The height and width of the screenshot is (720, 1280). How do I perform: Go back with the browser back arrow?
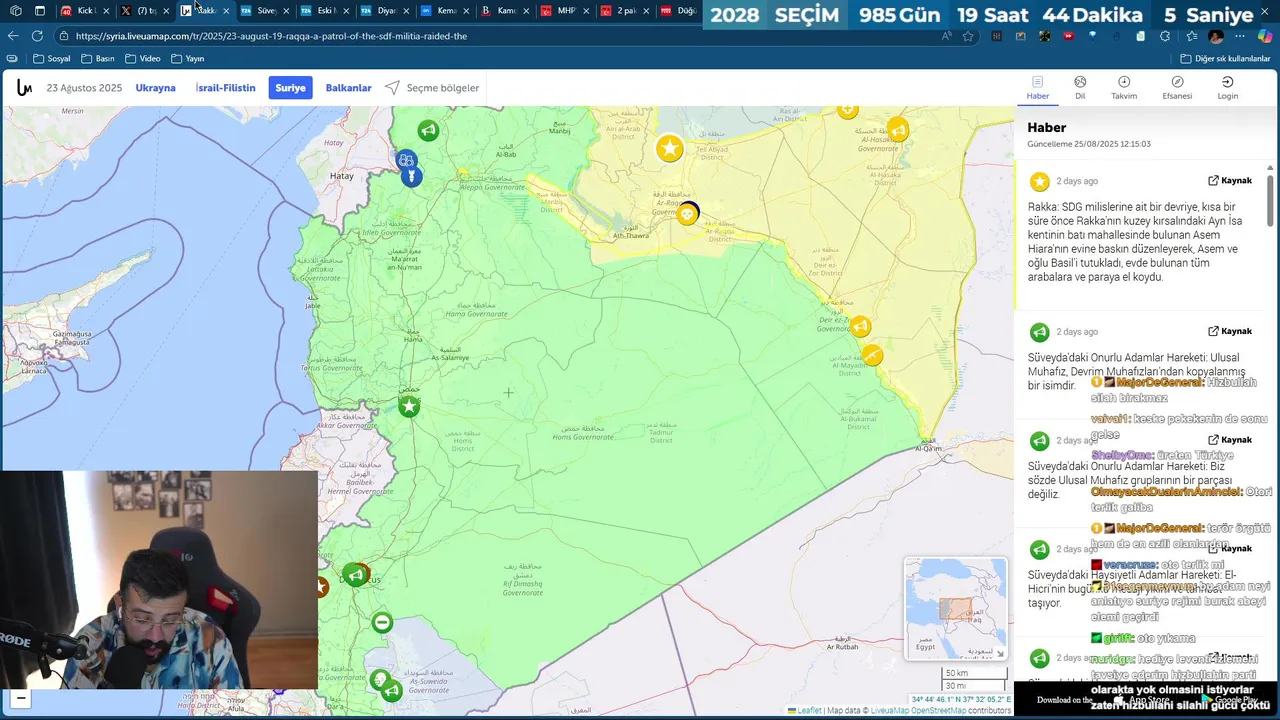coord(13,36)
